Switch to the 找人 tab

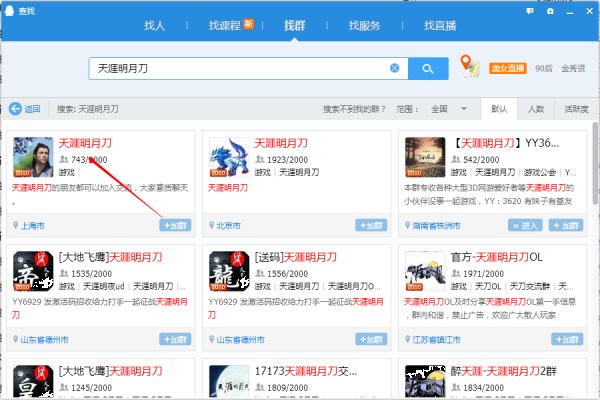click(154, 26)
